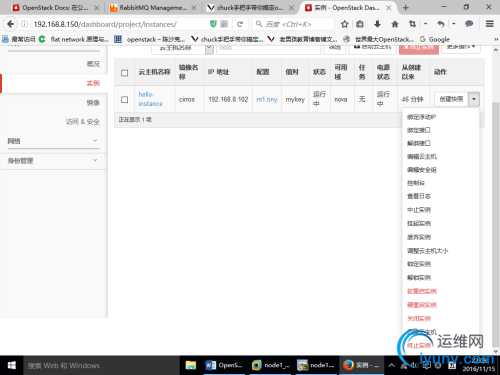Open the Google bookmark
This screenshot has height=375, width=500.
pyautogui.click(x=435, y=39)
